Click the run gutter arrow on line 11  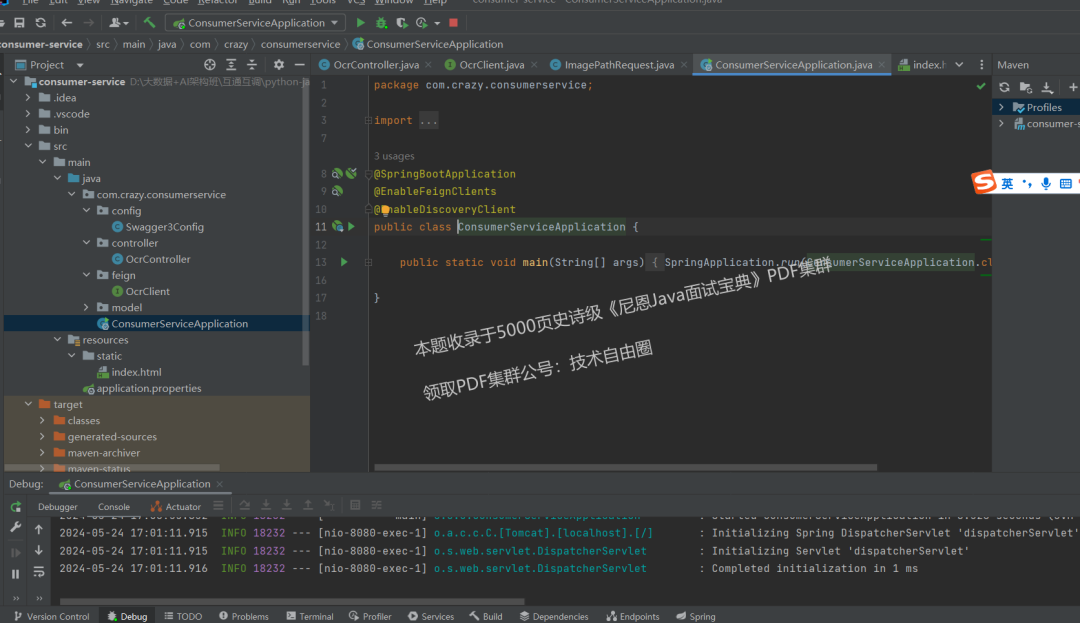[x=351, y=226]
